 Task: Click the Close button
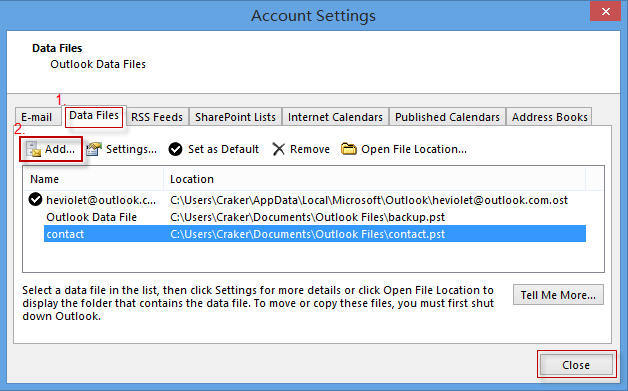click(576, 365)
